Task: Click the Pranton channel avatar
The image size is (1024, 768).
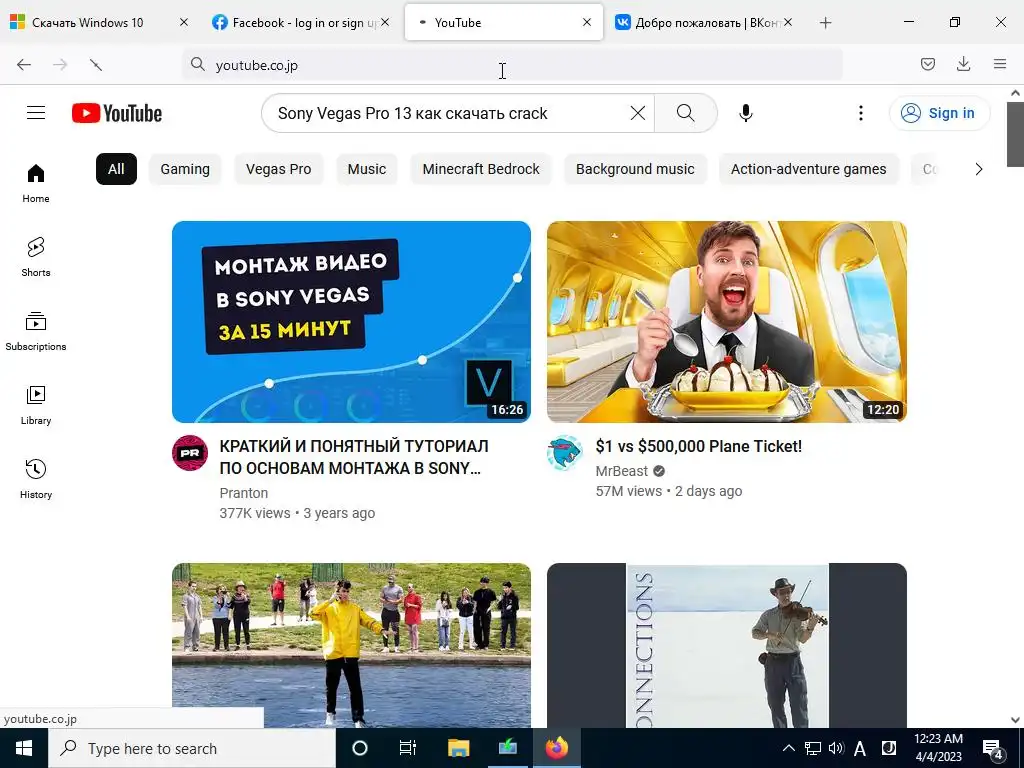Action: coord(190,453)
